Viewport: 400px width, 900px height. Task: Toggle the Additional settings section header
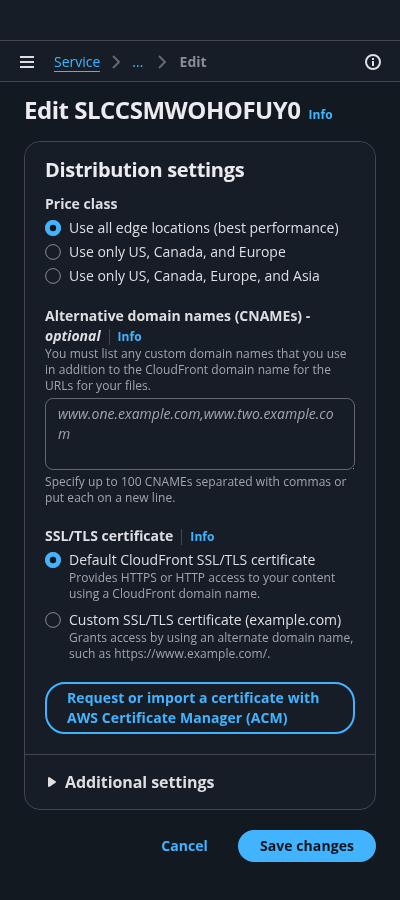click(139, 782)
